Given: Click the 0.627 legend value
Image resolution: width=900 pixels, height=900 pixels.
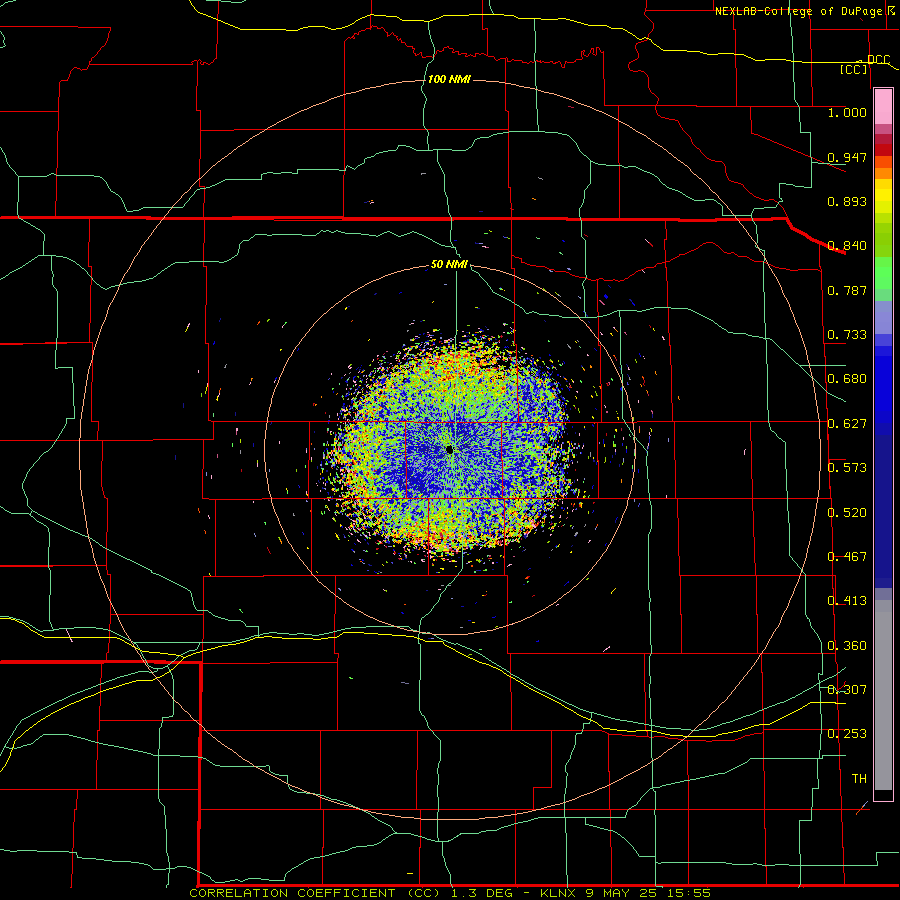Looking at the screenshot, I should click(x=847, y=424).
